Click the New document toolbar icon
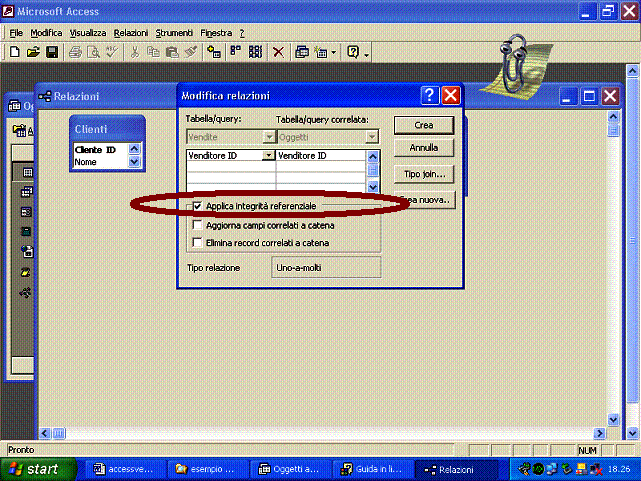Image resolution: width=641 pixels, height=481 pixels. tap(14, 52)
